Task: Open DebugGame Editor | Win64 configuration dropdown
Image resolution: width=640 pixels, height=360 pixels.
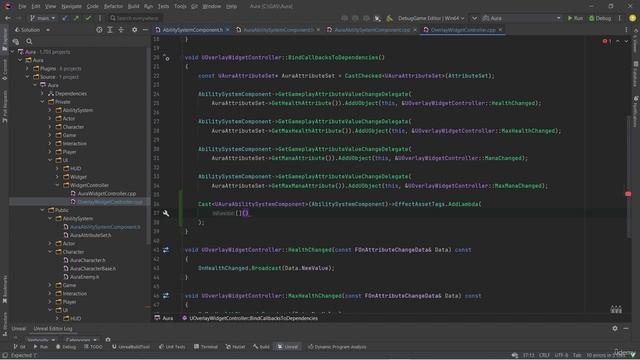Action: tap(431, 18)
